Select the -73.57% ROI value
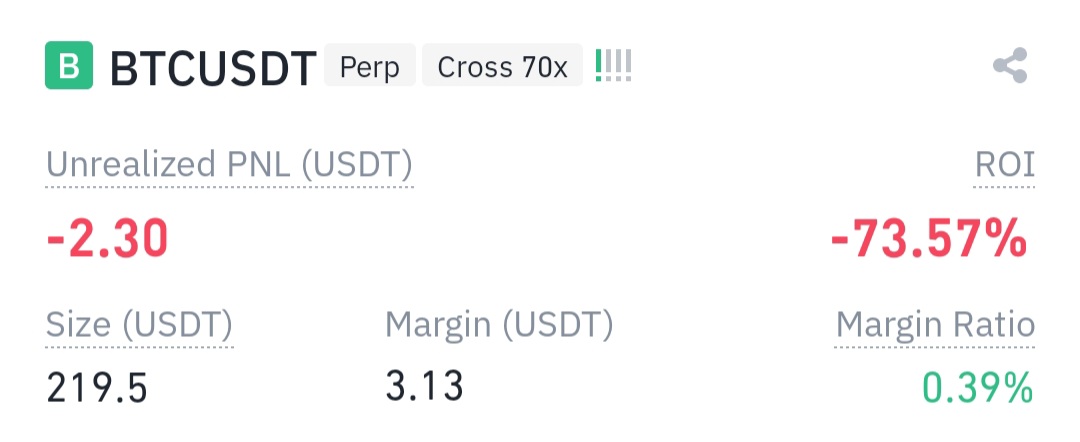This screenshot has width=1080, height=442. (929, 240)
